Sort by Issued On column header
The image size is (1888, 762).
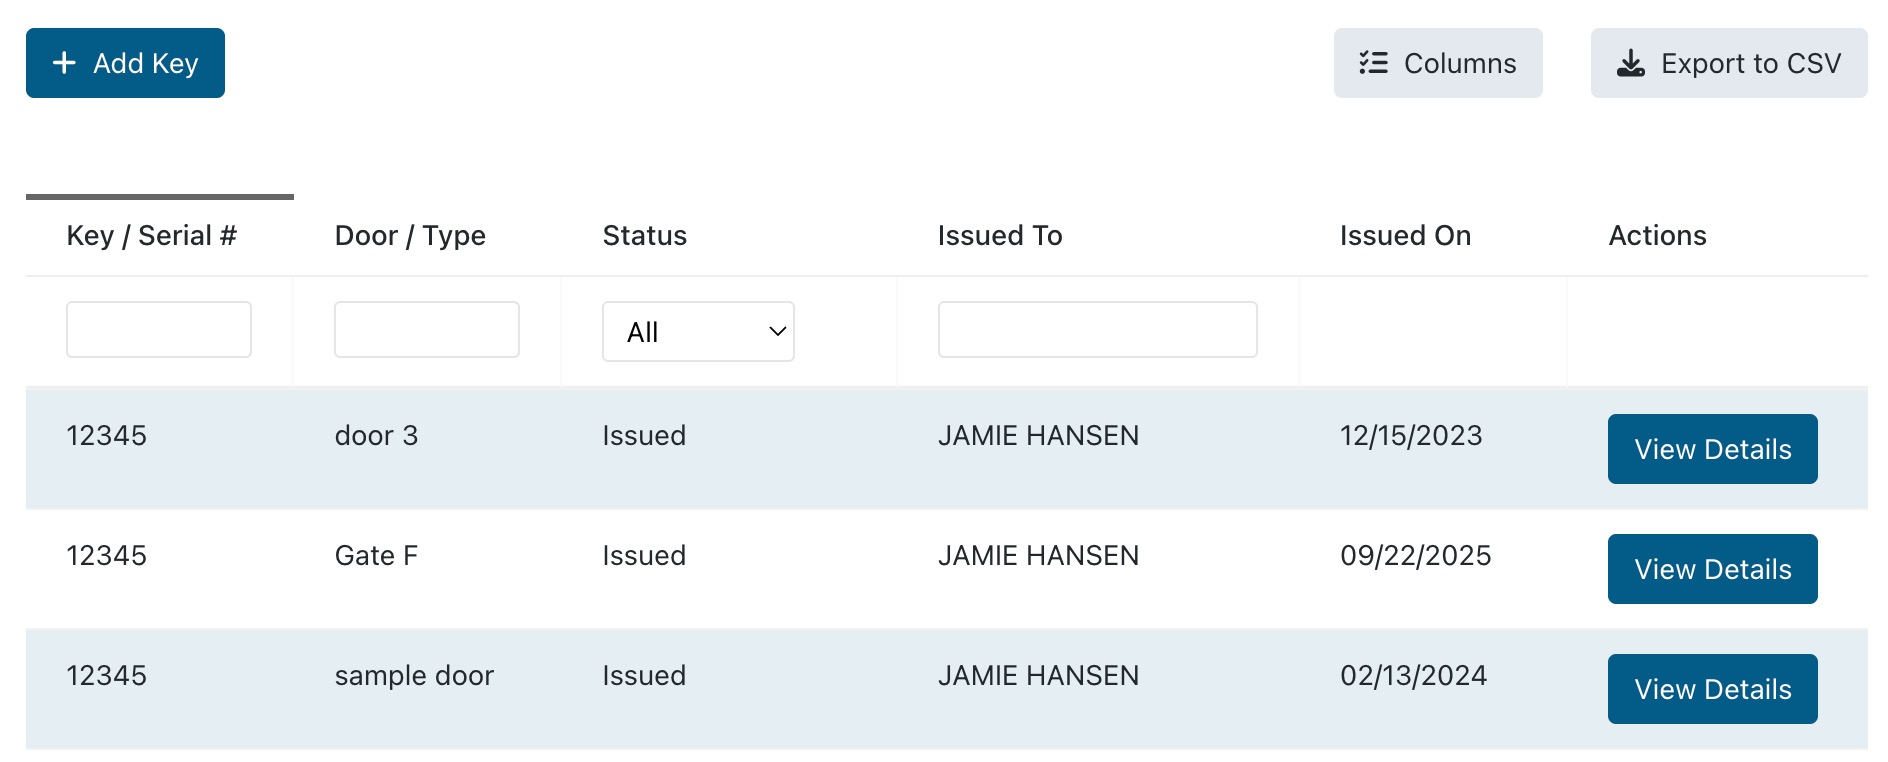coord(1404,236)
